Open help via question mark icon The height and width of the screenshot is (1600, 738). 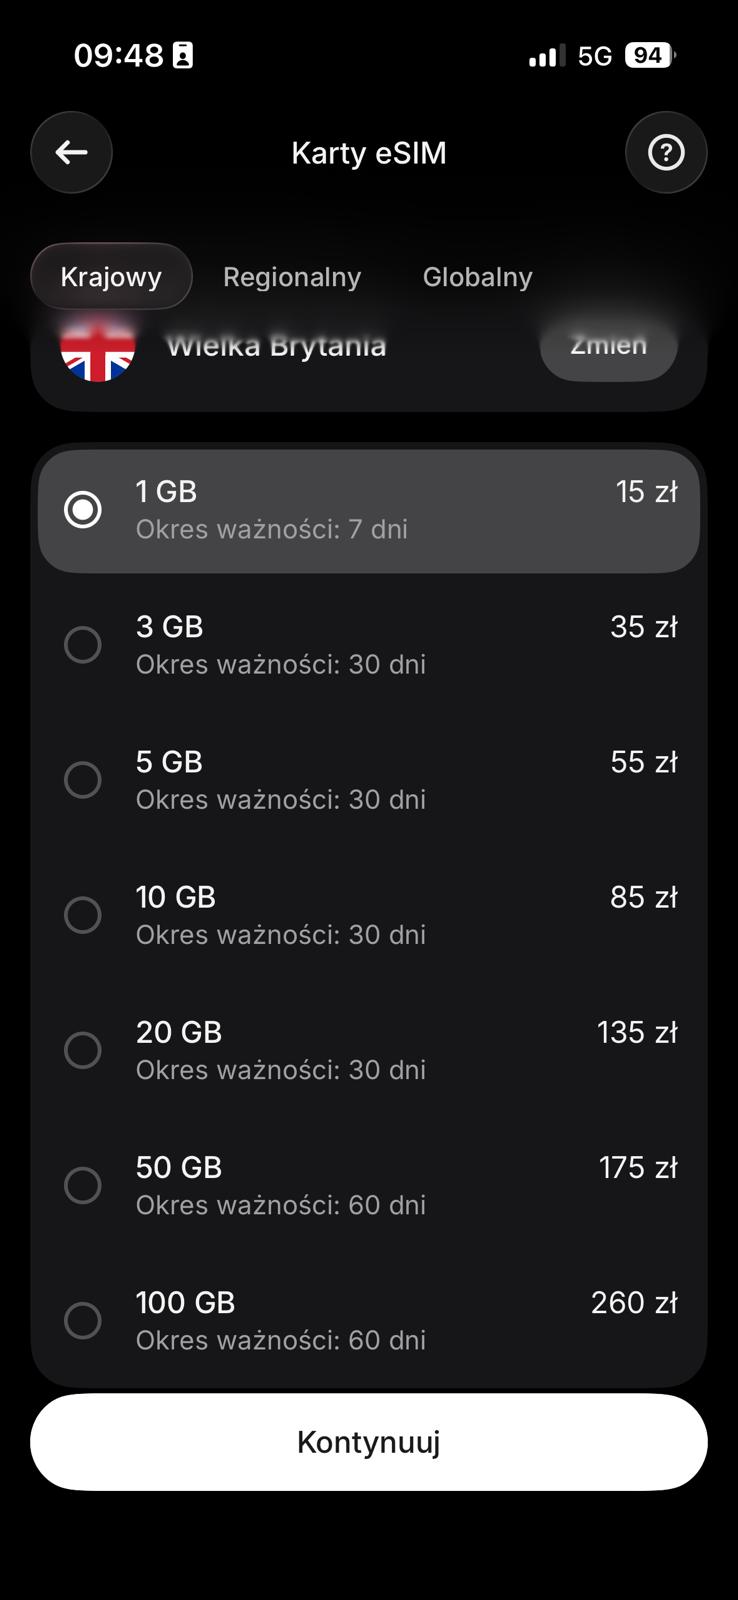(x=666, y=152)
